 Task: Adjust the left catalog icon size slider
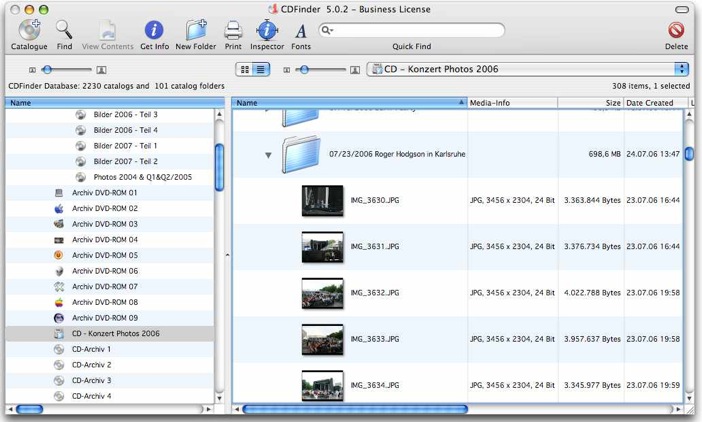[x=47, y=69]
